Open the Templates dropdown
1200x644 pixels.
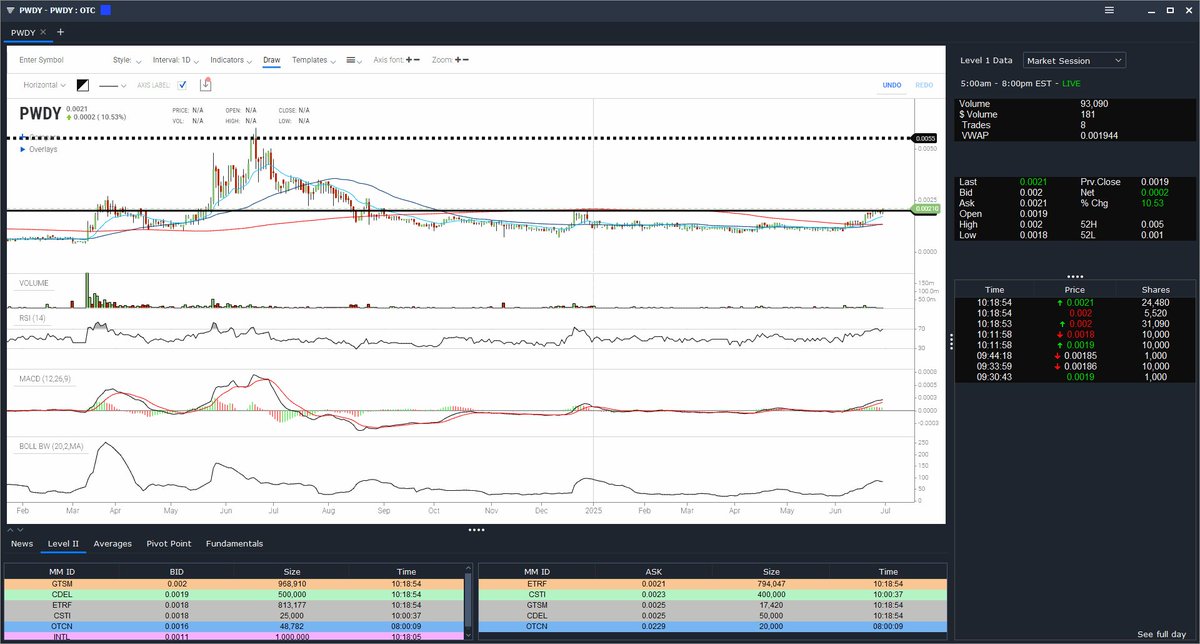pyautogui.click(x=314, y=60)
